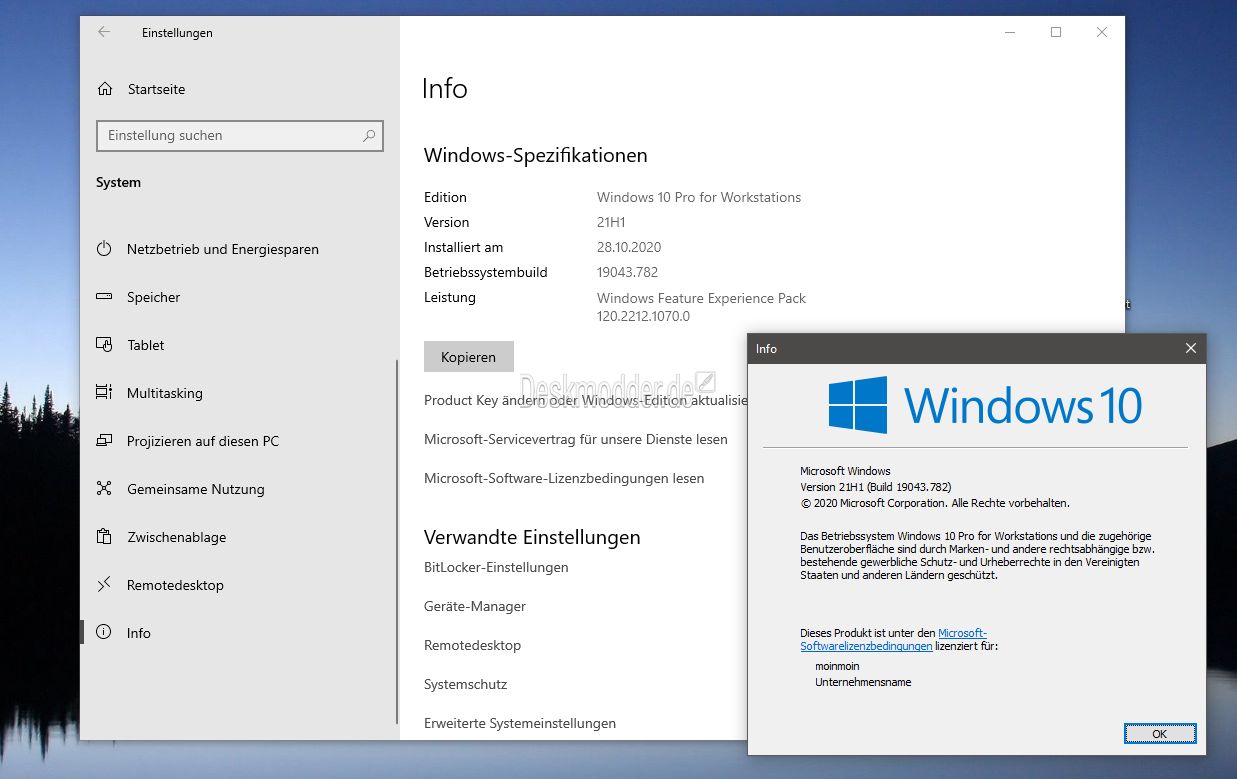1237x779 pixels.
Task: Select the Zwischenablage clipboard icon
Action: (104, 537)
